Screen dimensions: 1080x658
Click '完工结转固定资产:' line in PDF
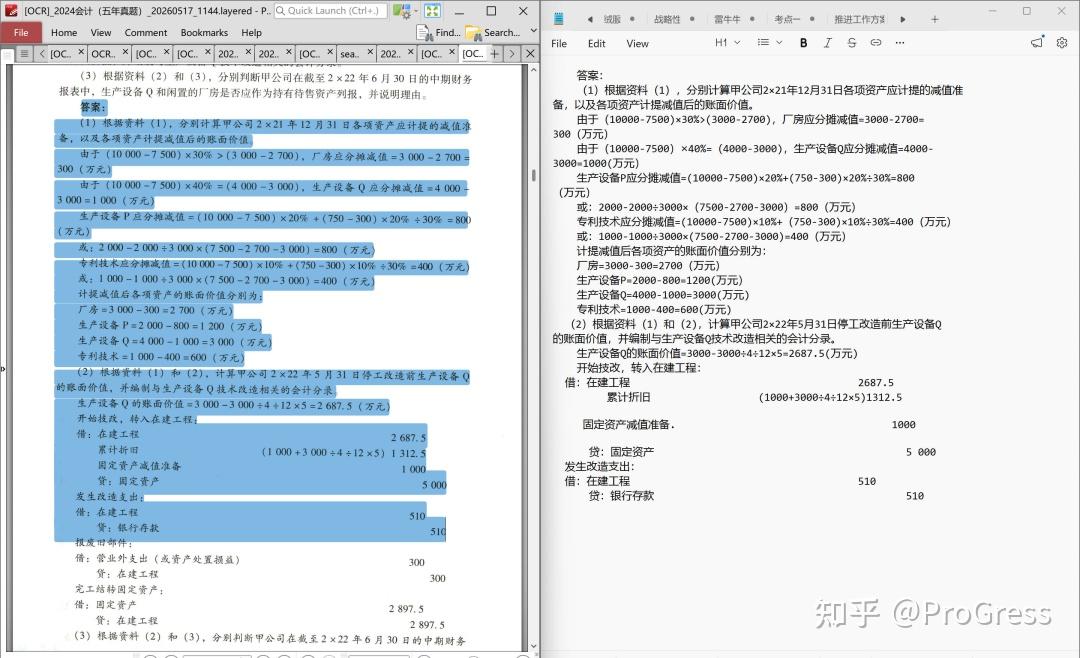[119, 590]
